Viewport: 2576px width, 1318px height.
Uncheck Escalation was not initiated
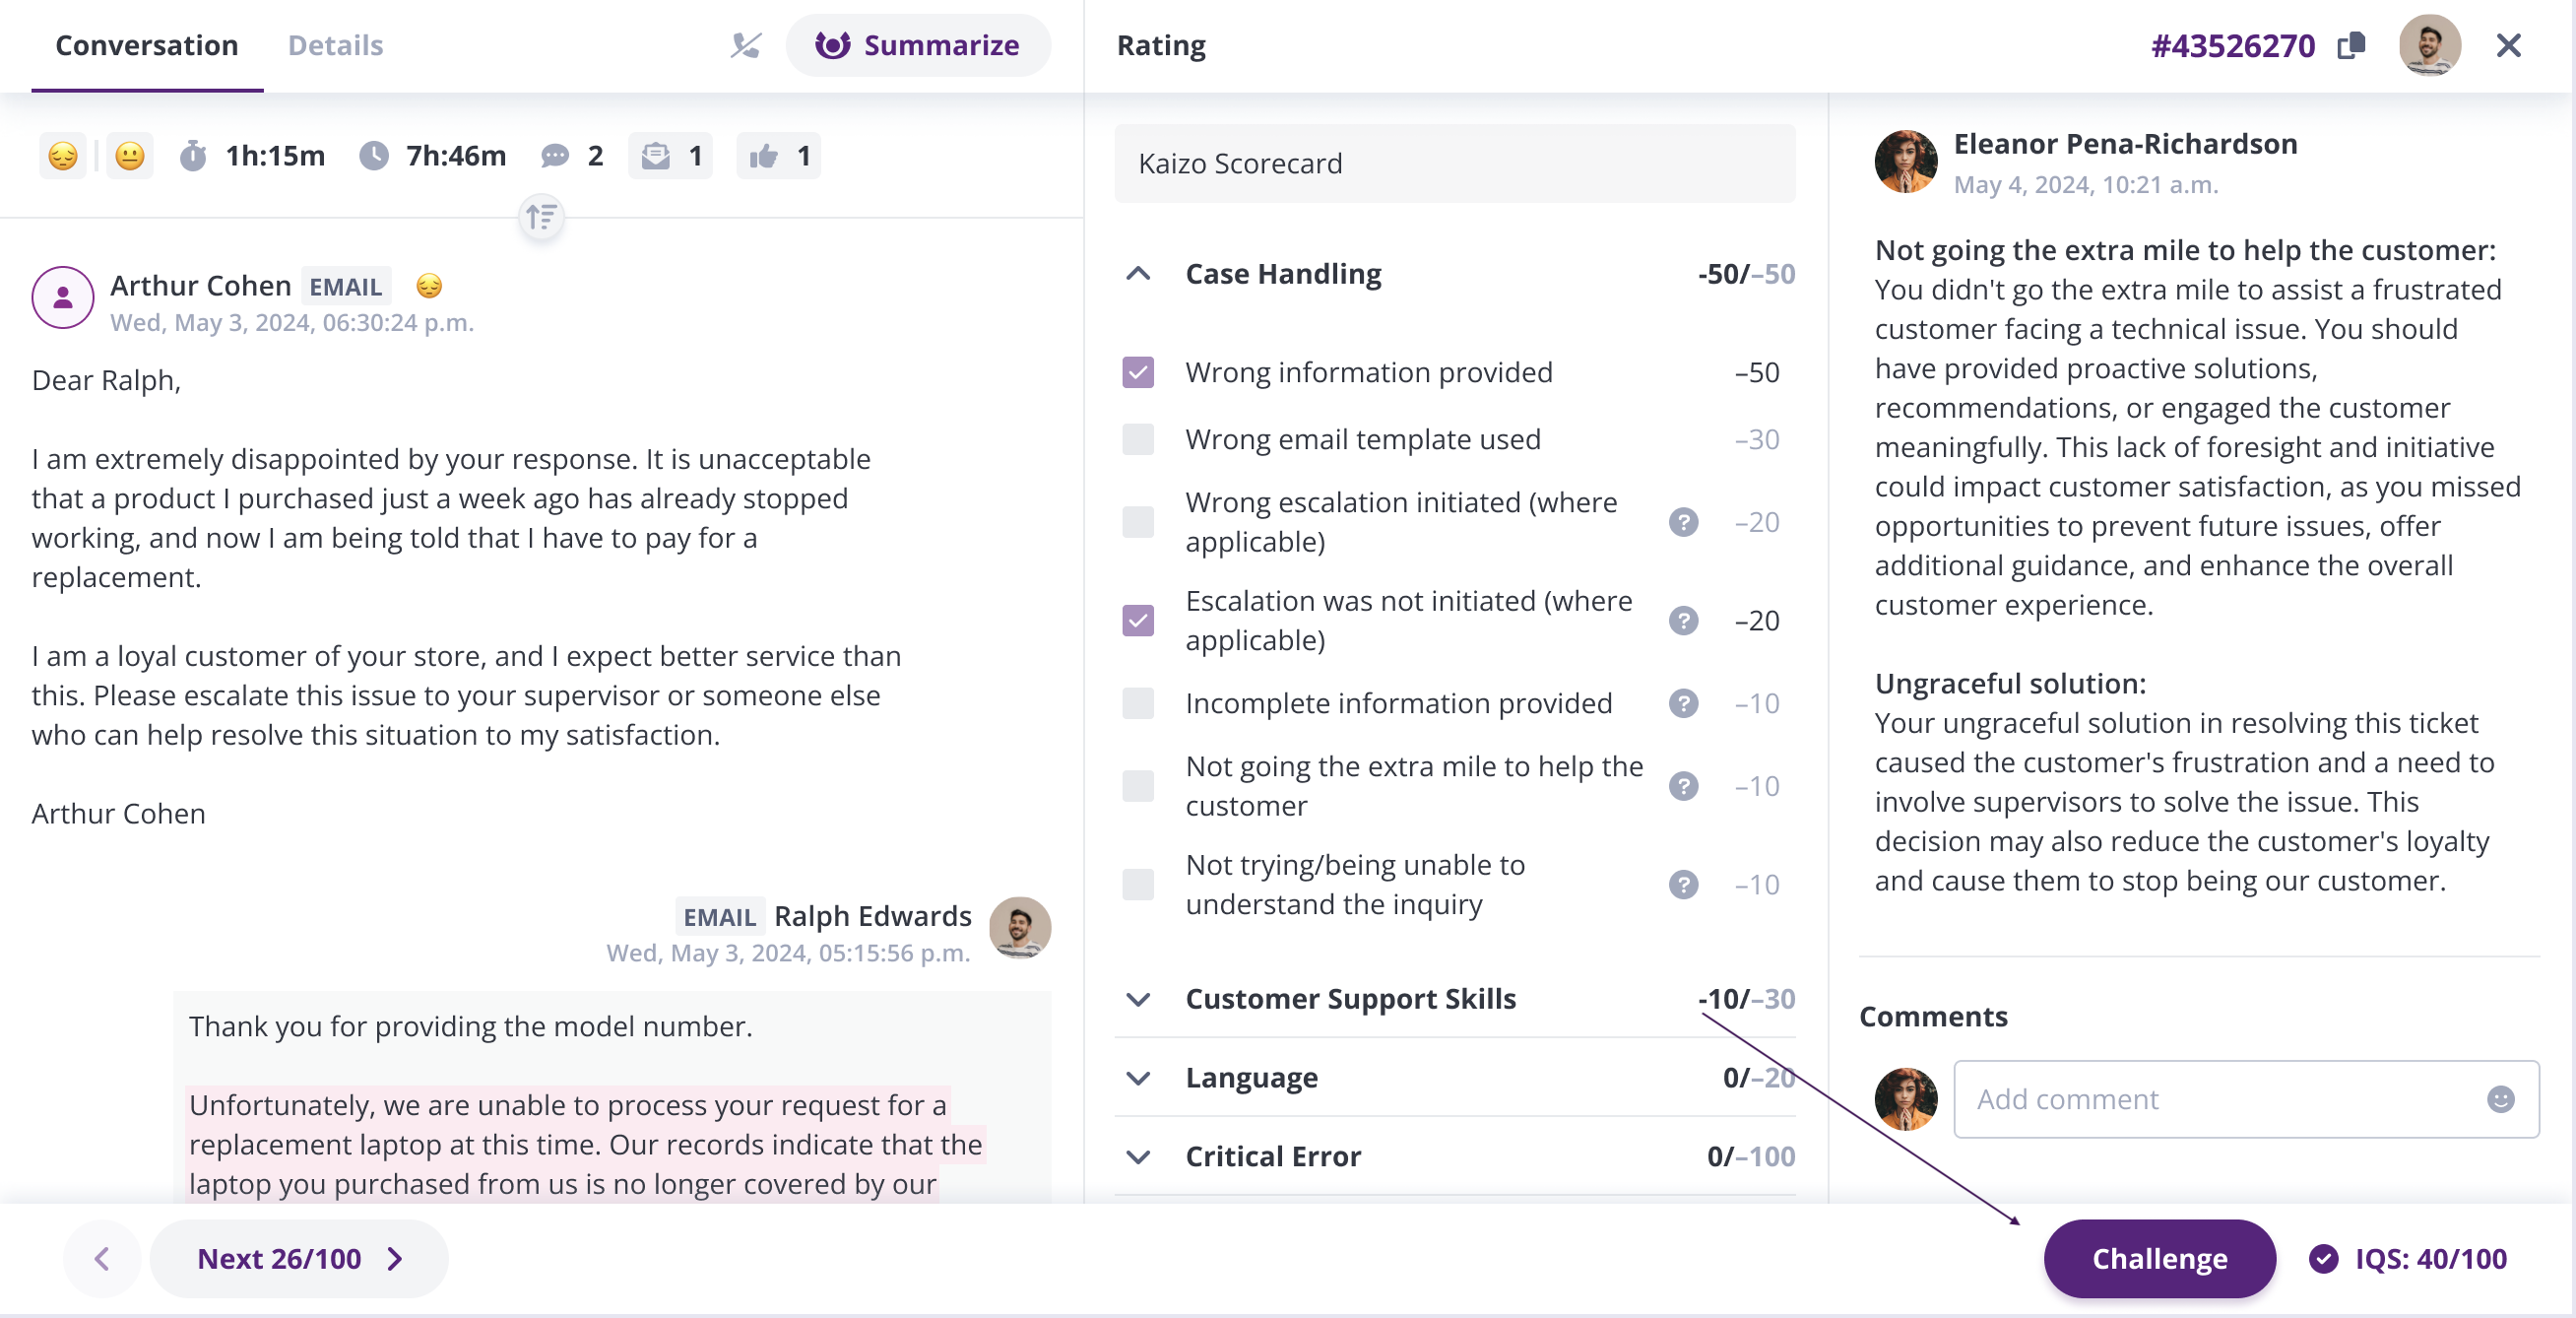(x=1137, y=621)
